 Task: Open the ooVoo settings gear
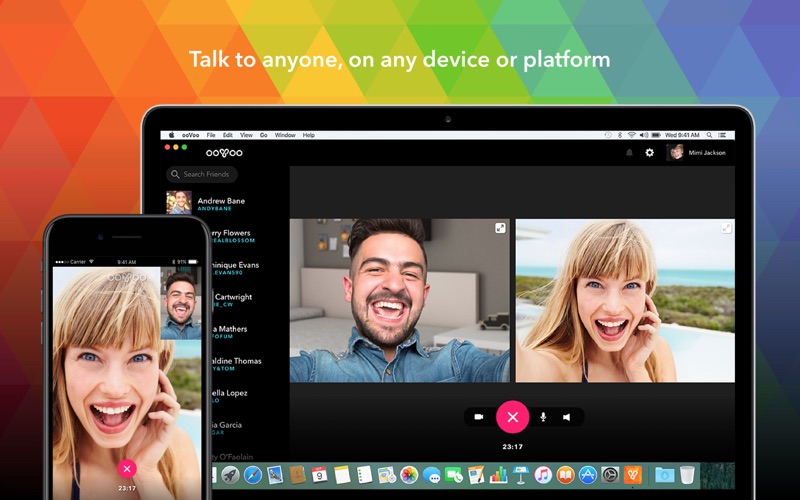point(649,153)
